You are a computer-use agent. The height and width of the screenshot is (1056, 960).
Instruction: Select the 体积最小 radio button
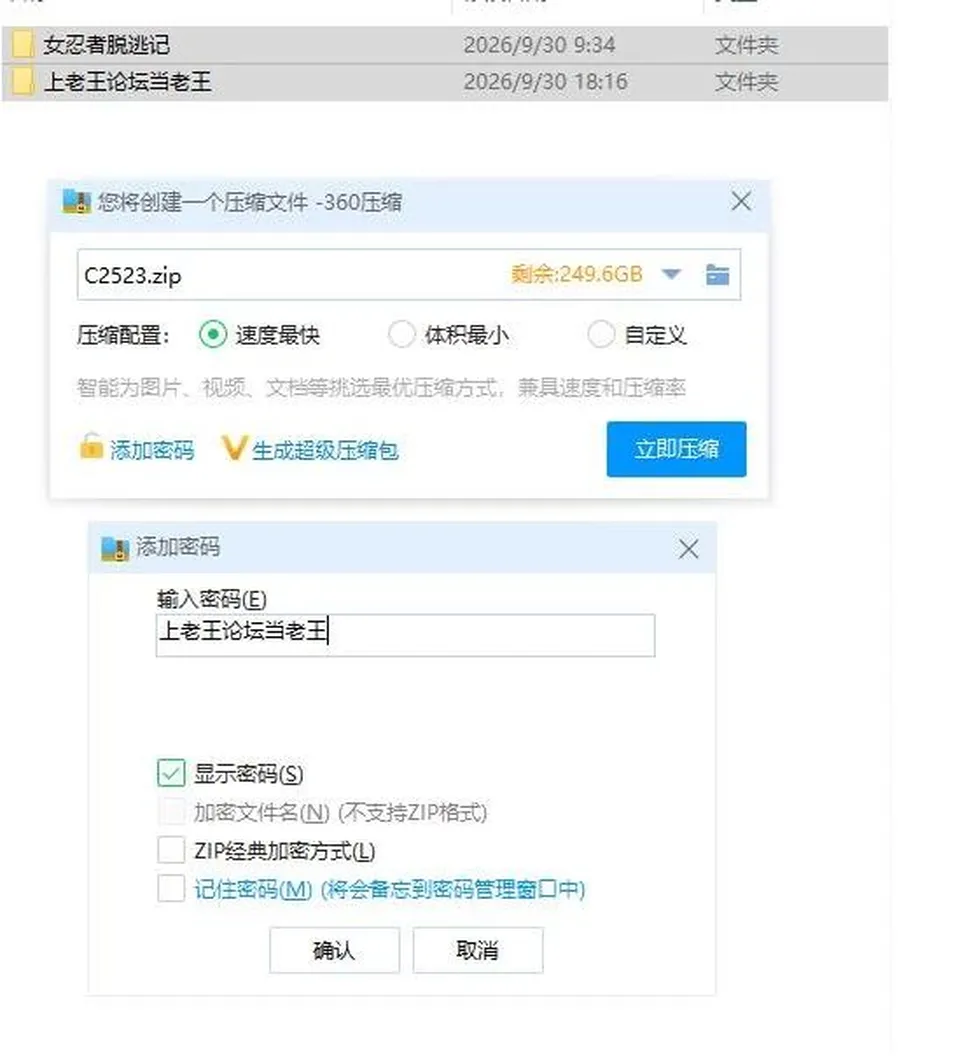402,334
